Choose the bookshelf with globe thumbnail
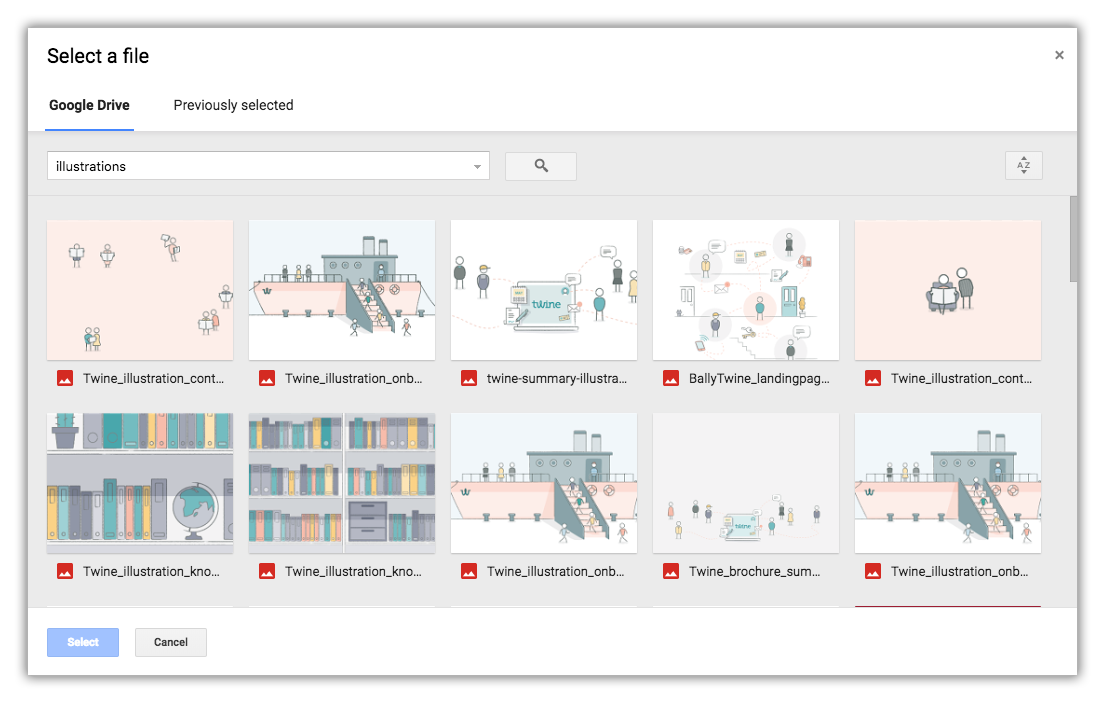Viewport: 1106px width, 704px height. tap(140, 483)
